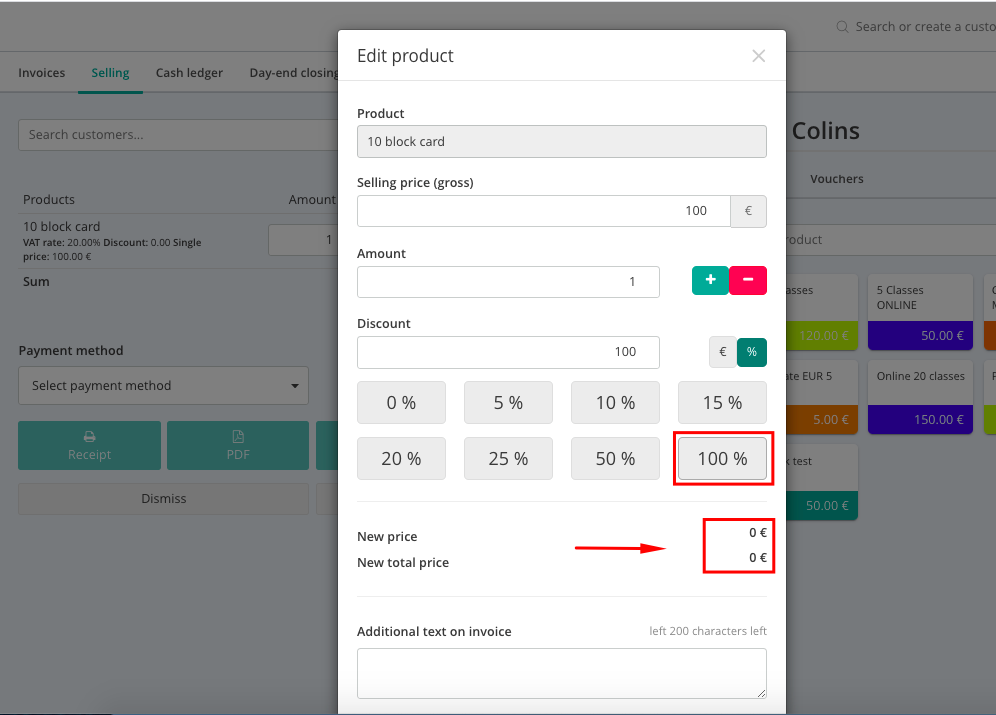
Task: Increase amount with the green plus button
Action: click(x=710, y=280)
